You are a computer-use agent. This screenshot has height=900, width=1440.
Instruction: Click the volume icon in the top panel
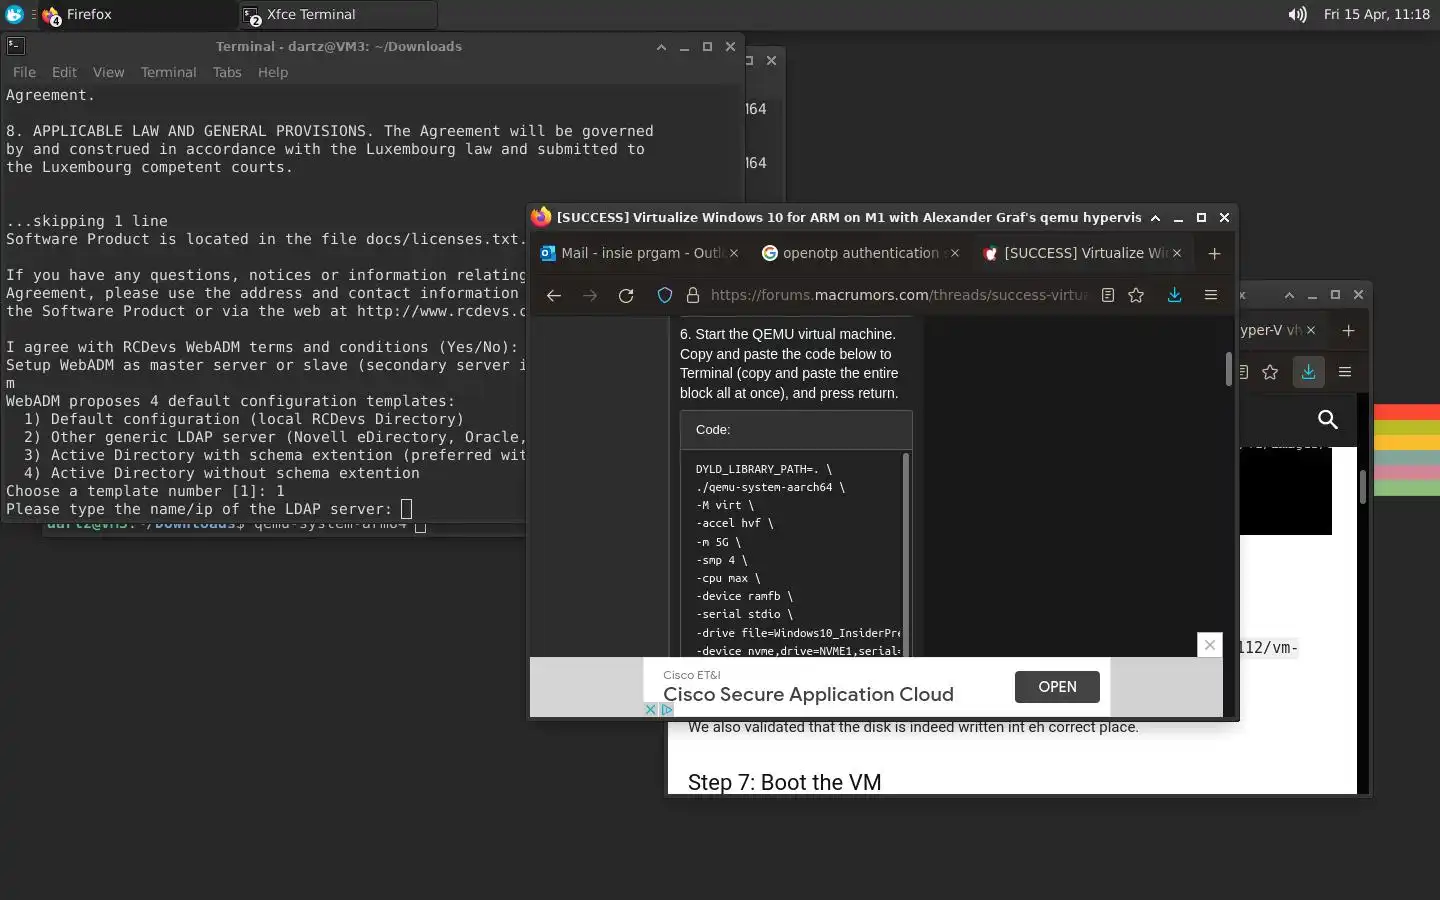1297,14
